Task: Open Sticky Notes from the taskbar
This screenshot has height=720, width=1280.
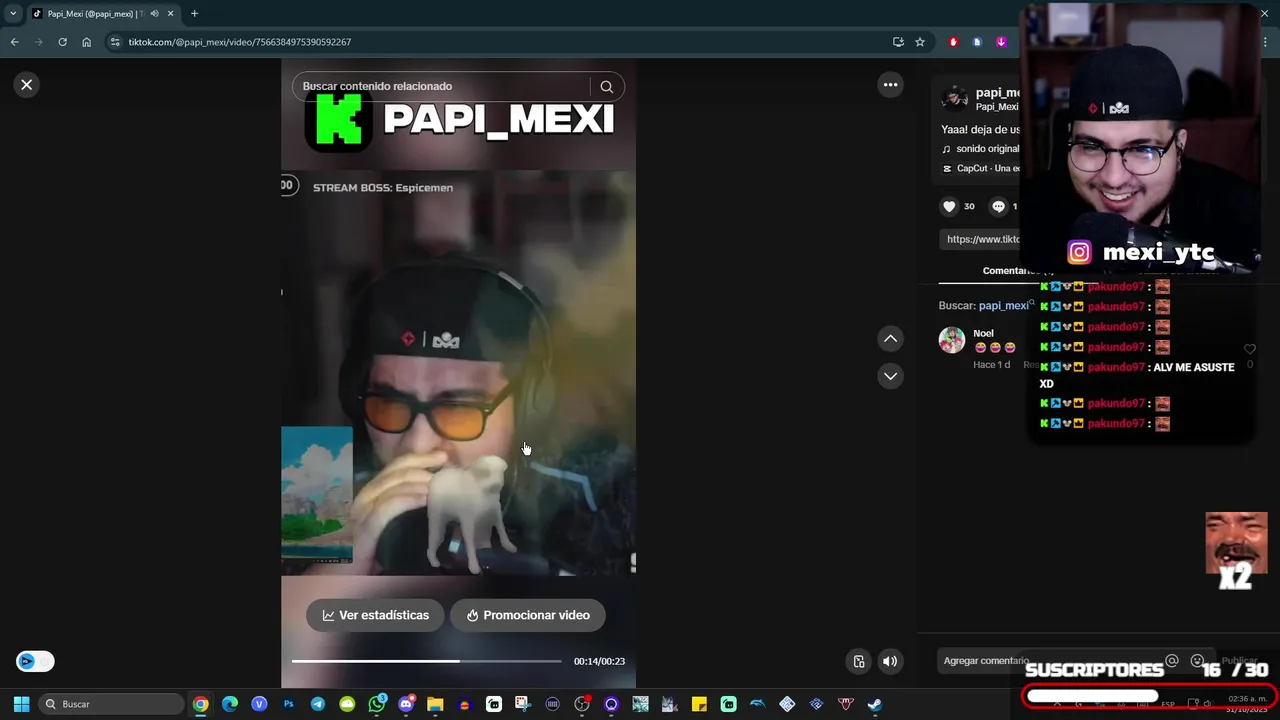Action: pyautogui.click(x=699, y=704)
